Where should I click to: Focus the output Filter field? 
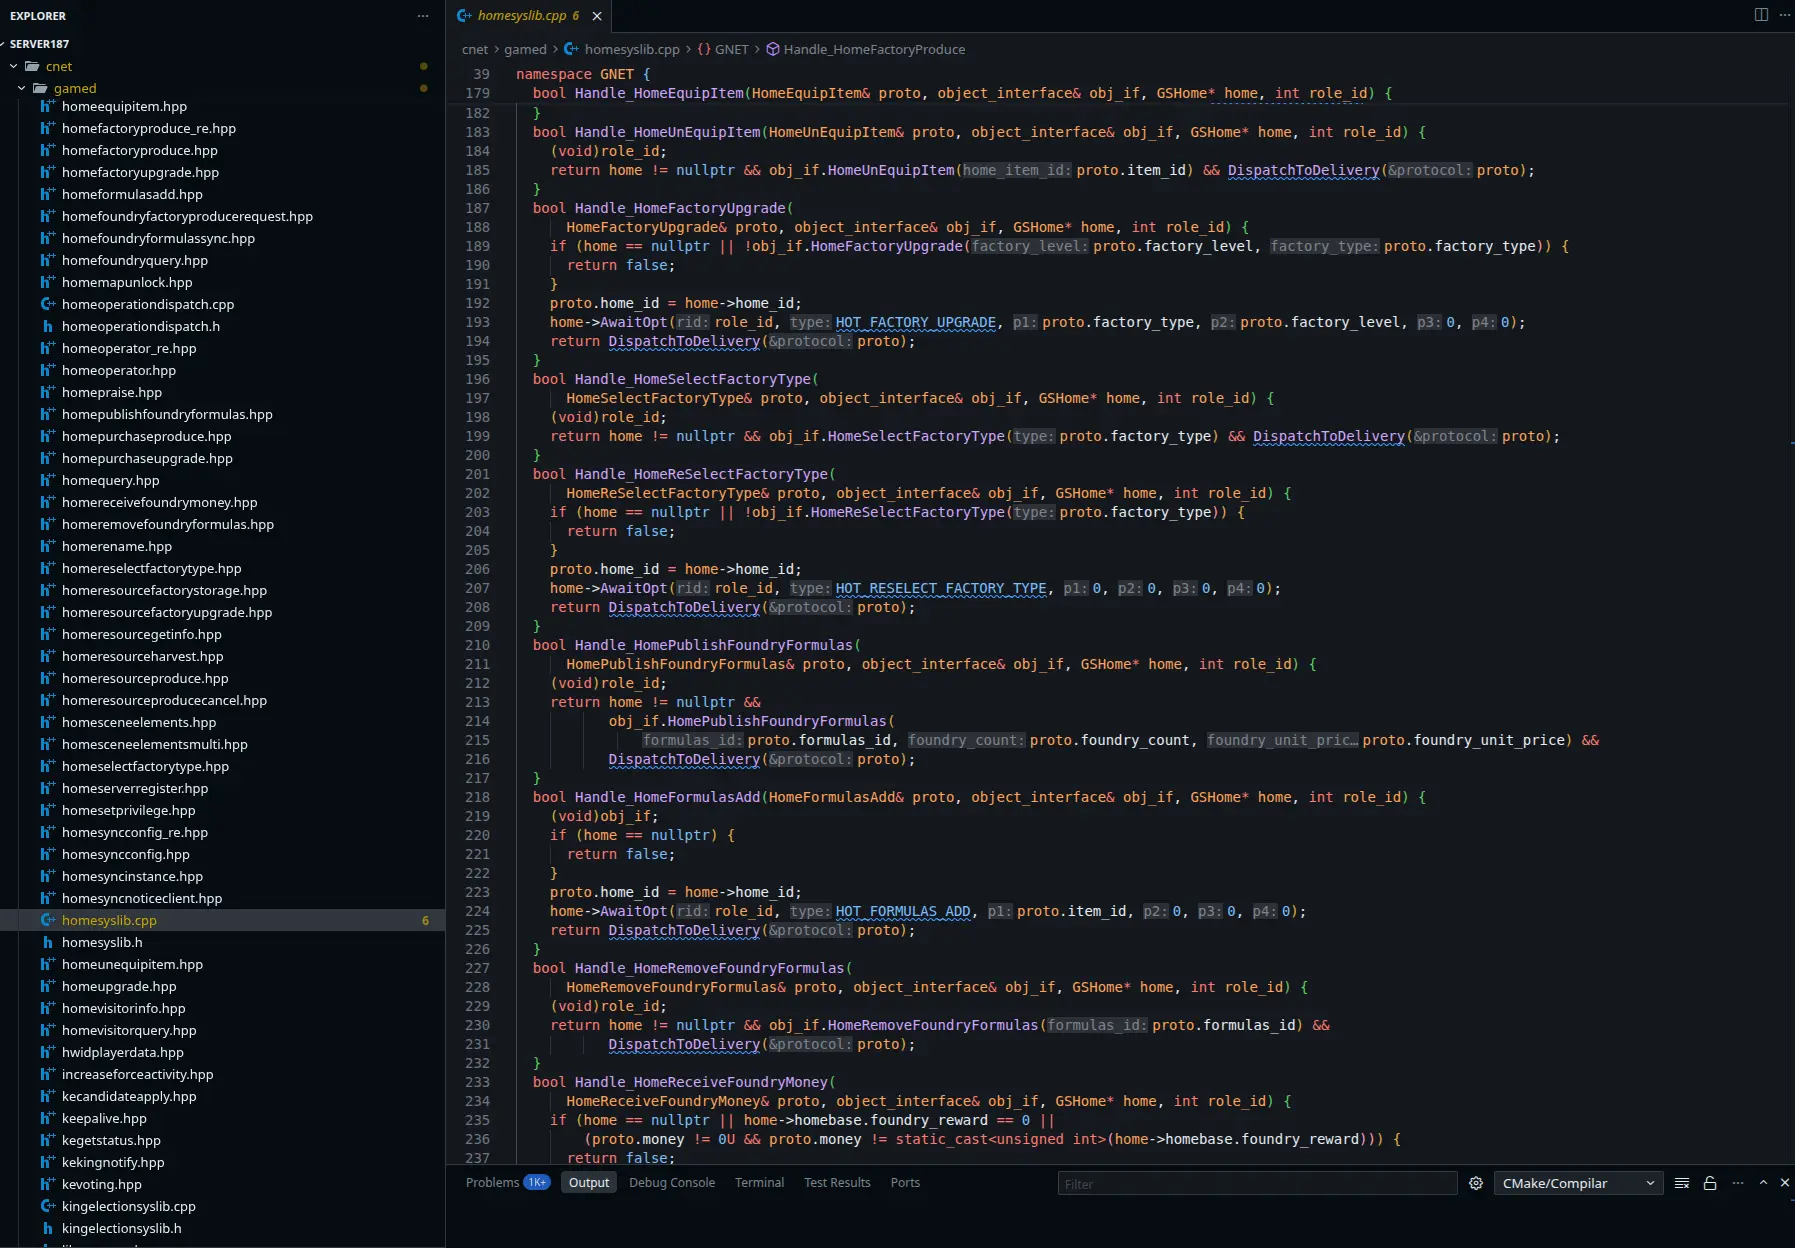click(x=1257, y=1184)
